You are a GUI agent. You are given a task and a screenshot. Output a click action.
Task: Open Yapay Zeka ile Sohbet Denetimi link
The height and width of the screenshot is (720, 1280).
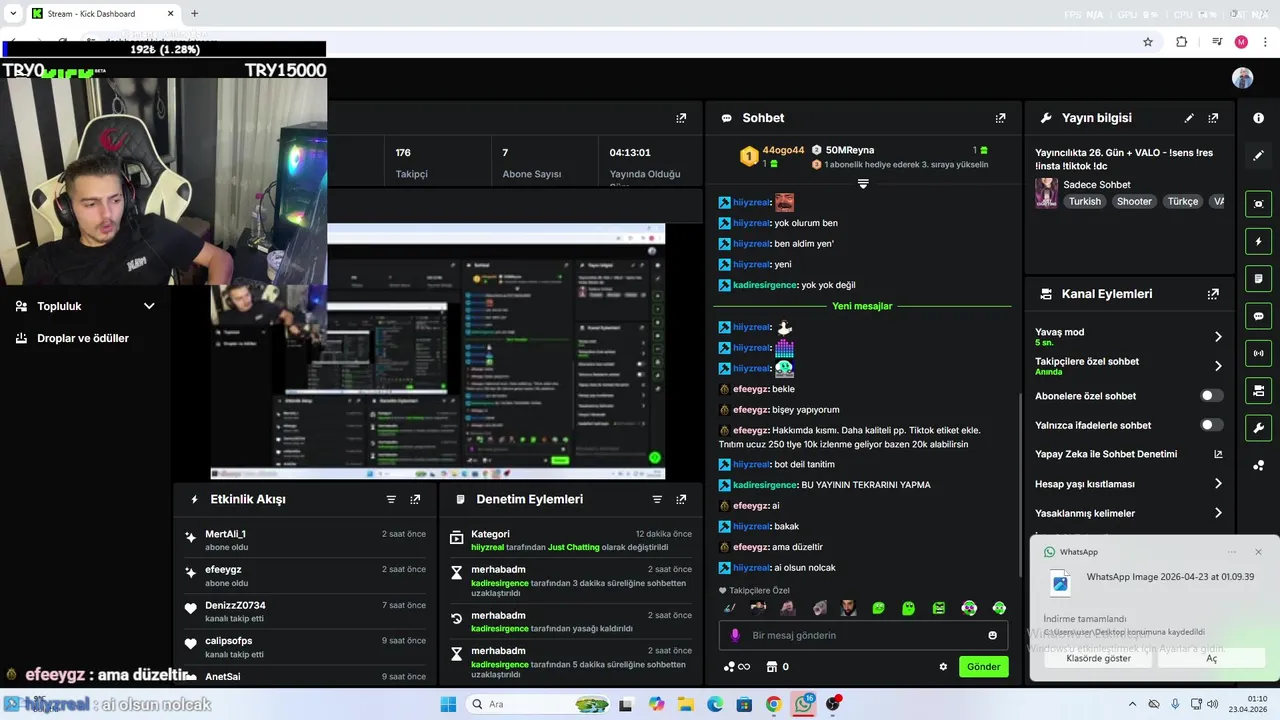click(1128, 454)
